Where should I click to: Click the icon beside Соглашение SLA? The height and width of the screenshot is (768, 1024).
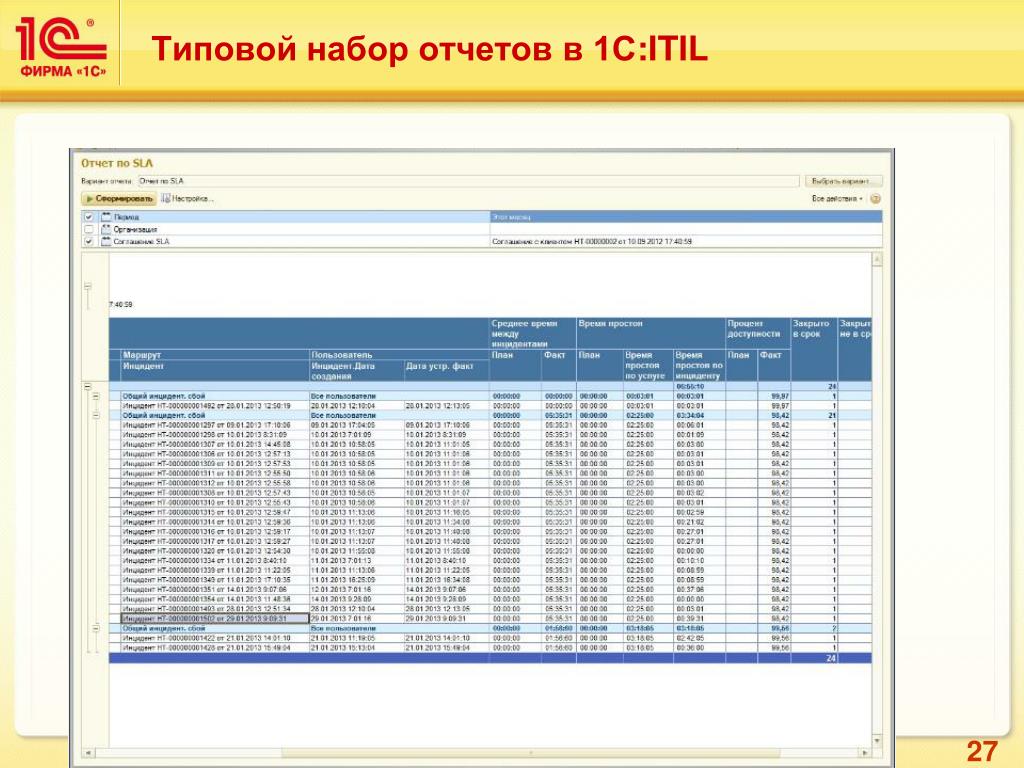tap(106, 242)
